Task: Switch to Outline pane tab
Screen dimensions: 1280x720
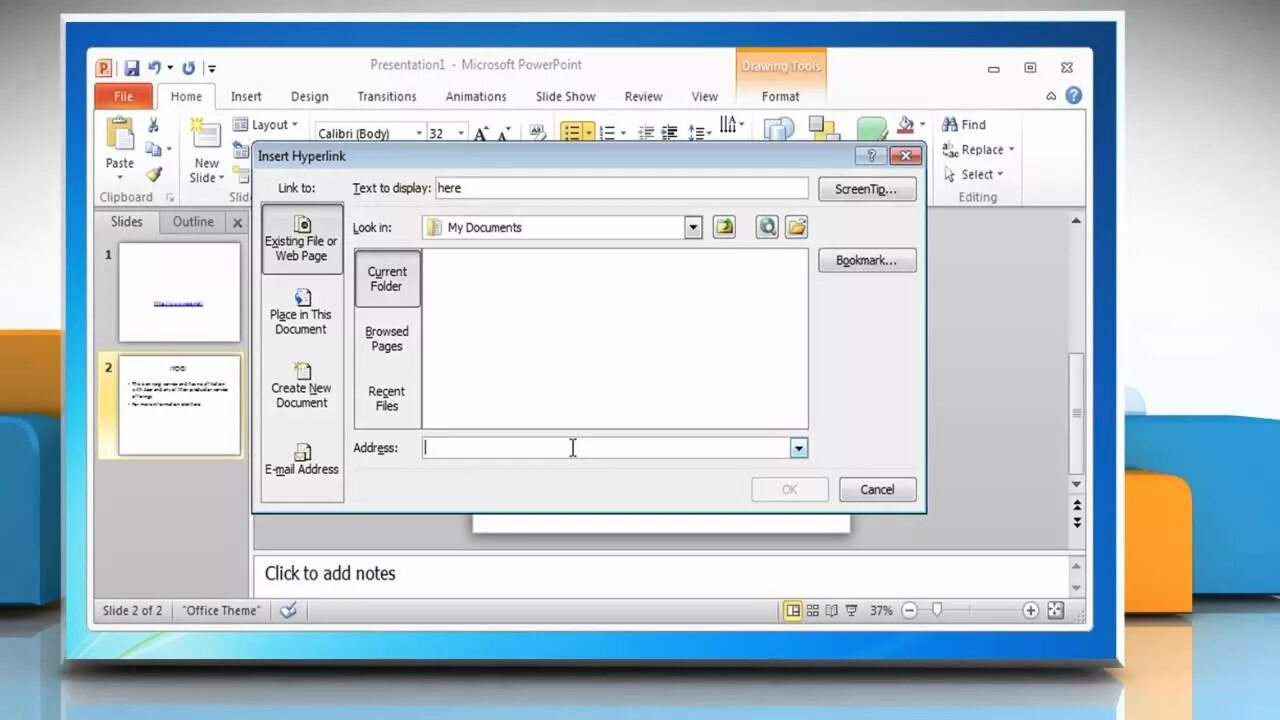Action: point(193,222)
